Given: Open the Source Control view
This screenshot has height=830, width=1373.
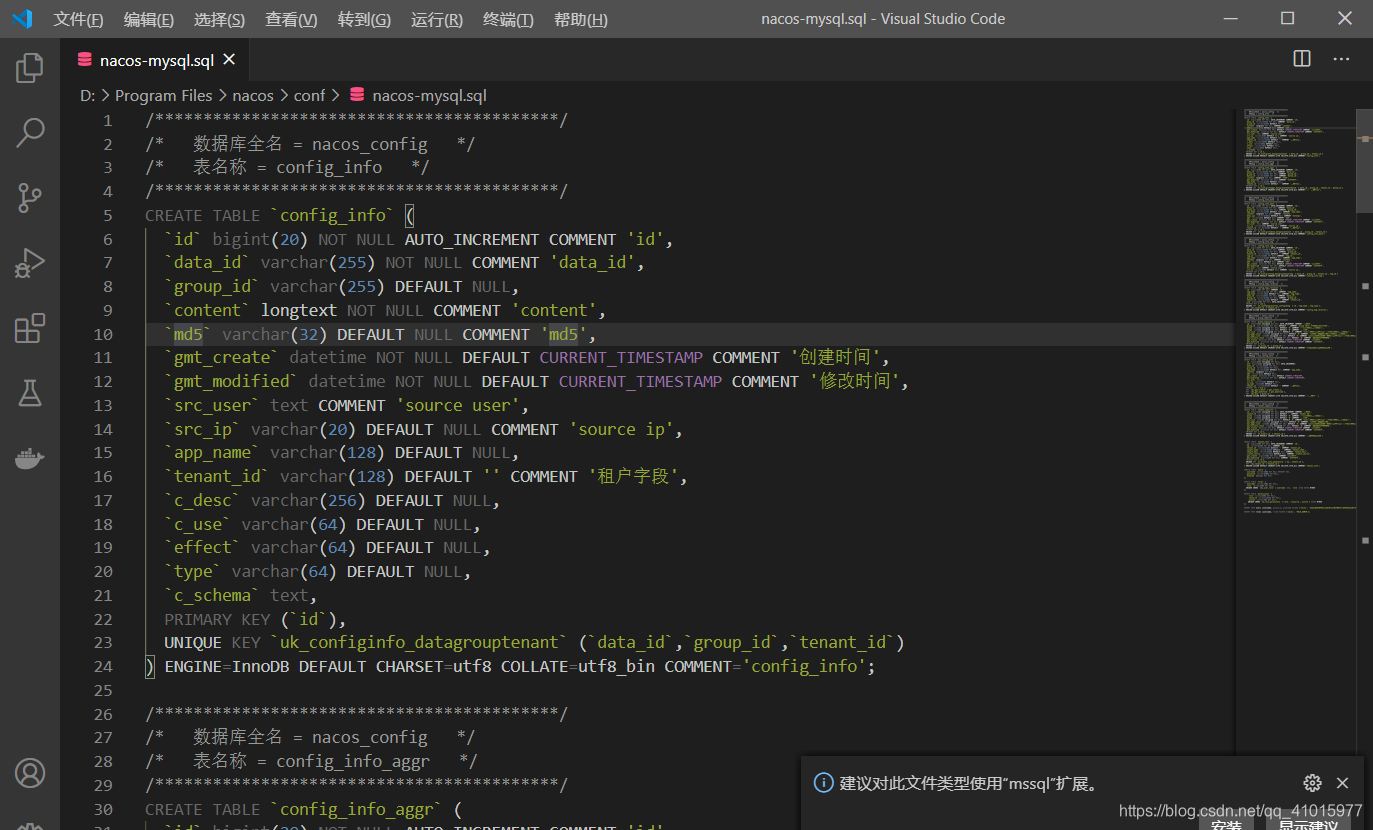Looking at the screenshot, I should tap(30, 198).
